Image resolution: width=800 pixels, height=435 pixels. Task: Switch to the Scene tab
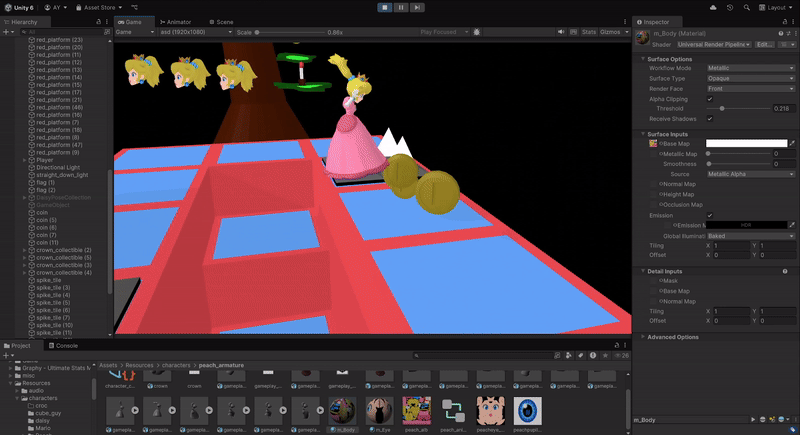click(221, 22)
